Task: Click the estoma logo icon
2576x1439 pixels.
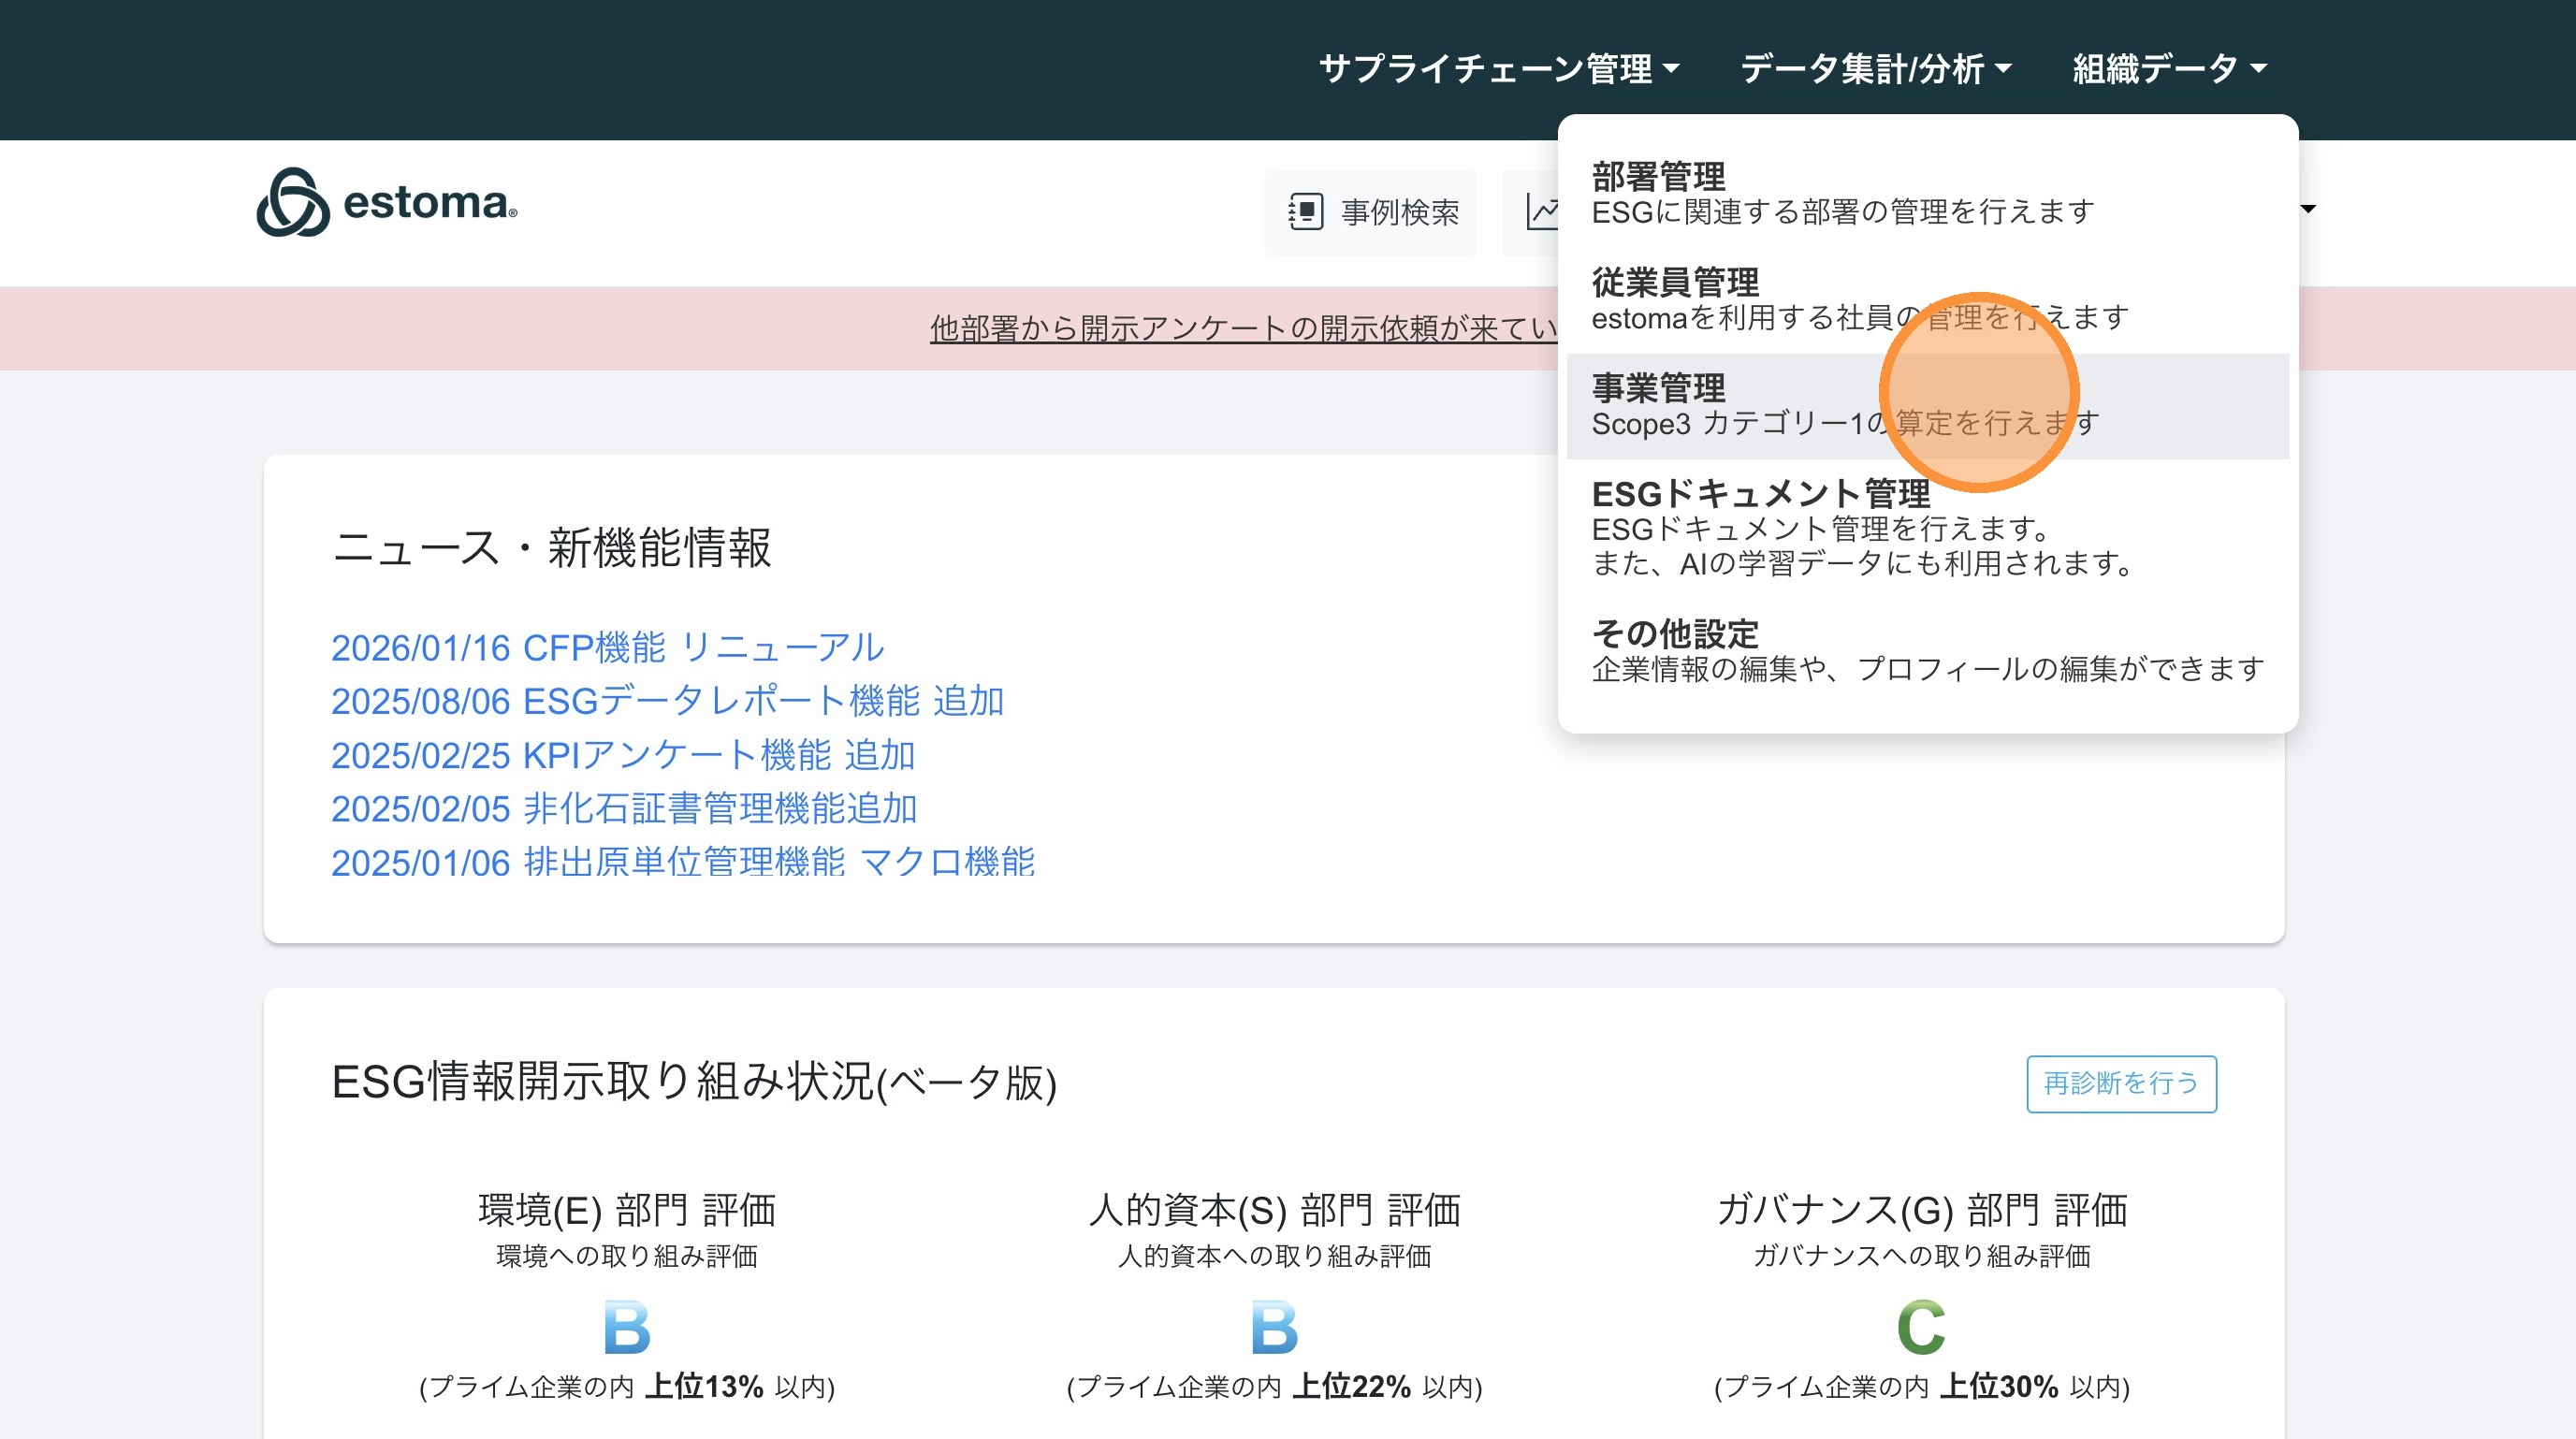Action: click(293, 202)
